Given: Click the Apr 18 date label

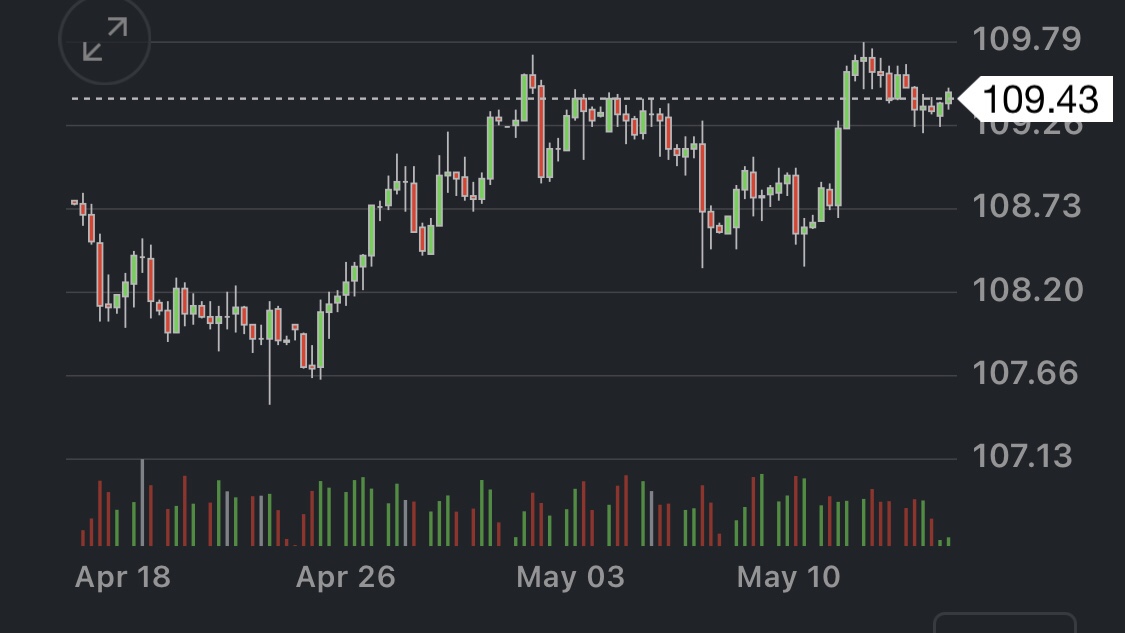Looking at the screenshot, I should 123,577.
